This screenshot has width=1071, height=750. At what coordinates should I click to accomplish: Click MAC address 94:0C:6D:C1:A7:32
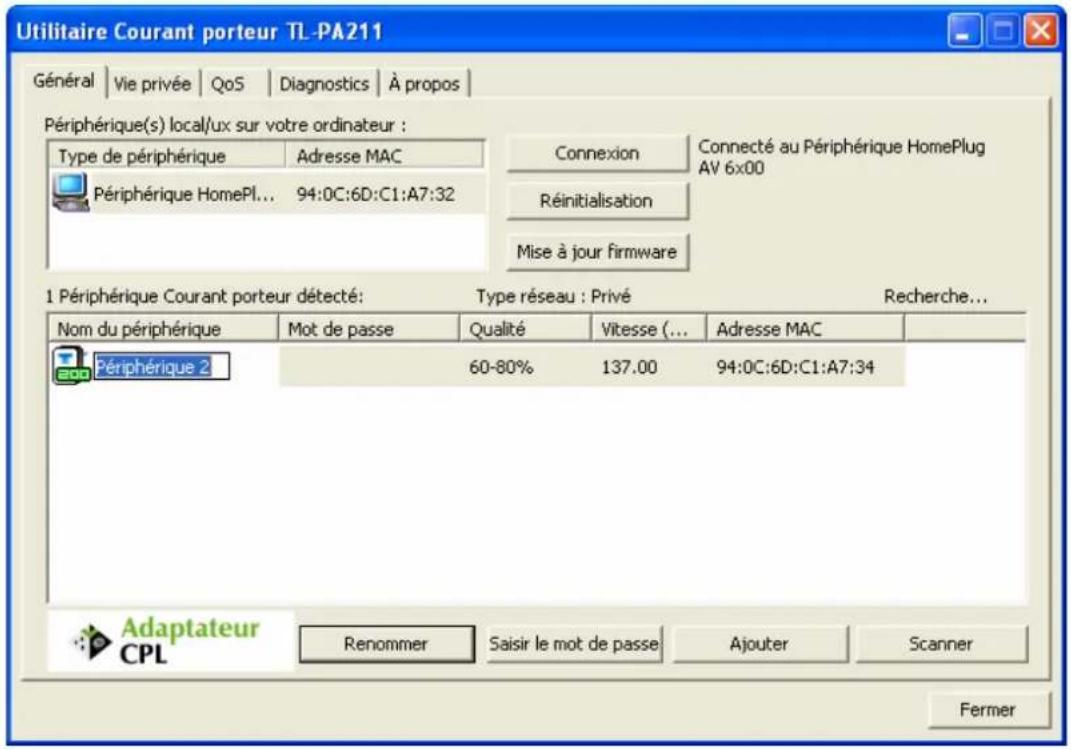click(376, 194)
